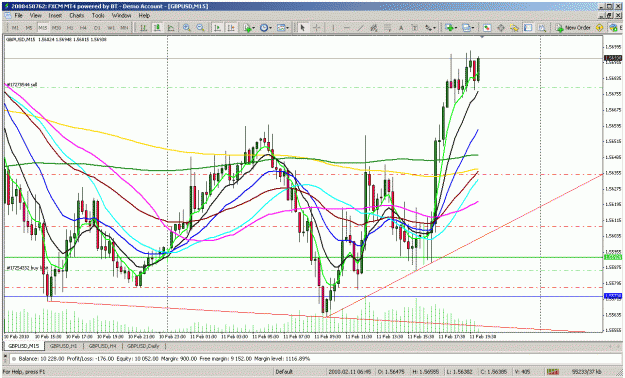Open the Window menu

(x=121, y=16)
